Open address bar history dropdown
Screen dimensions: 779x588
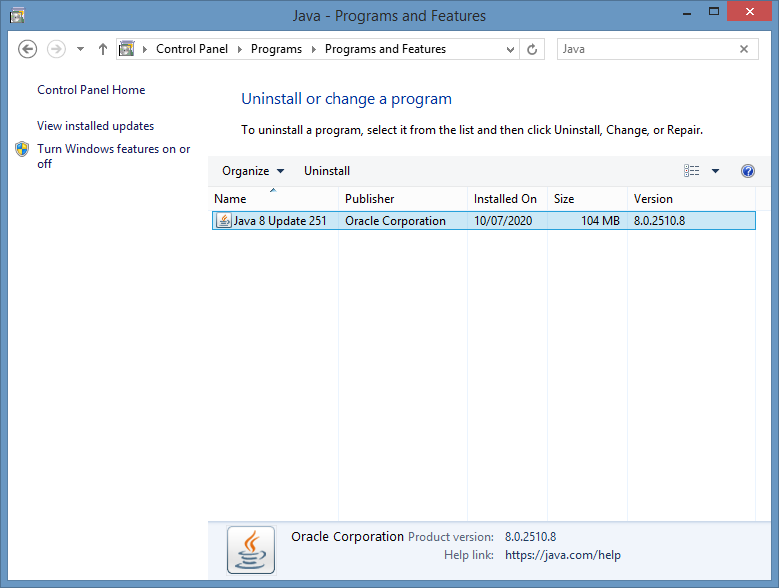pos(510,49)
